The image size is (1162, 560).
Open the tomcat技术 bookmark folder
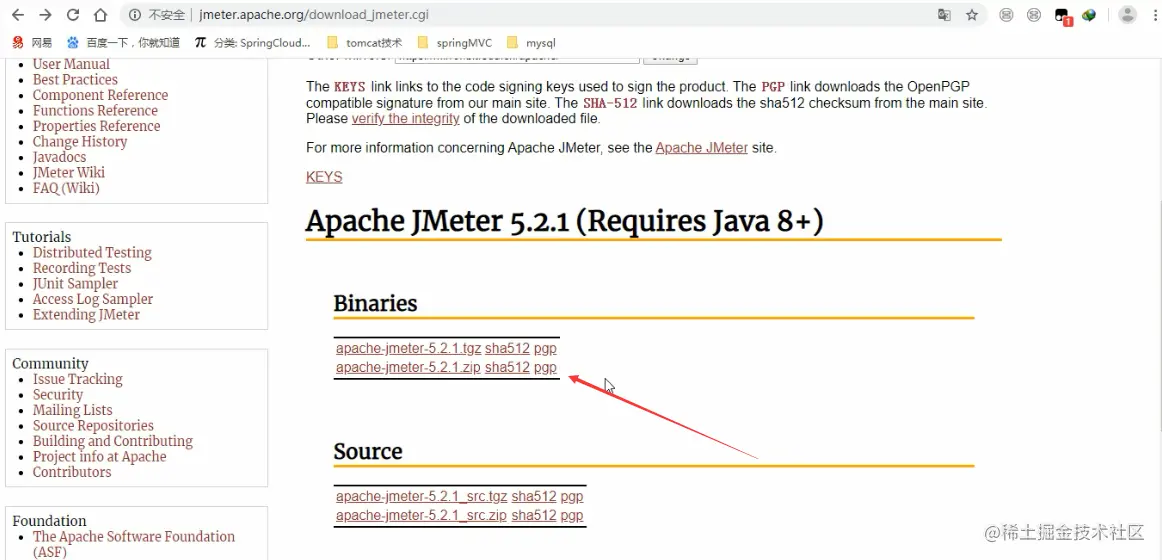(x=364, y=43)
